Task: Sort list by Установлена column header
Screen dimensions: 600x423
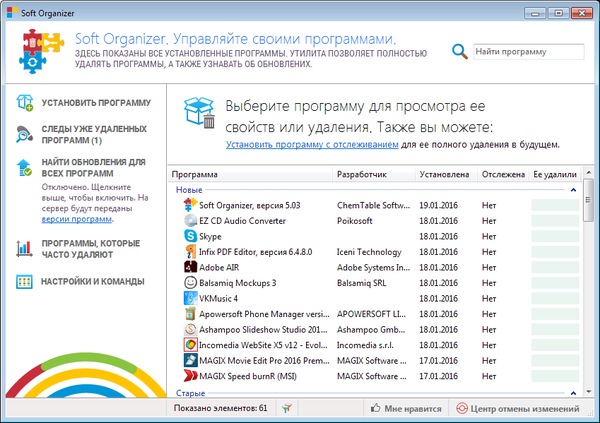Action: pos(445,174)
